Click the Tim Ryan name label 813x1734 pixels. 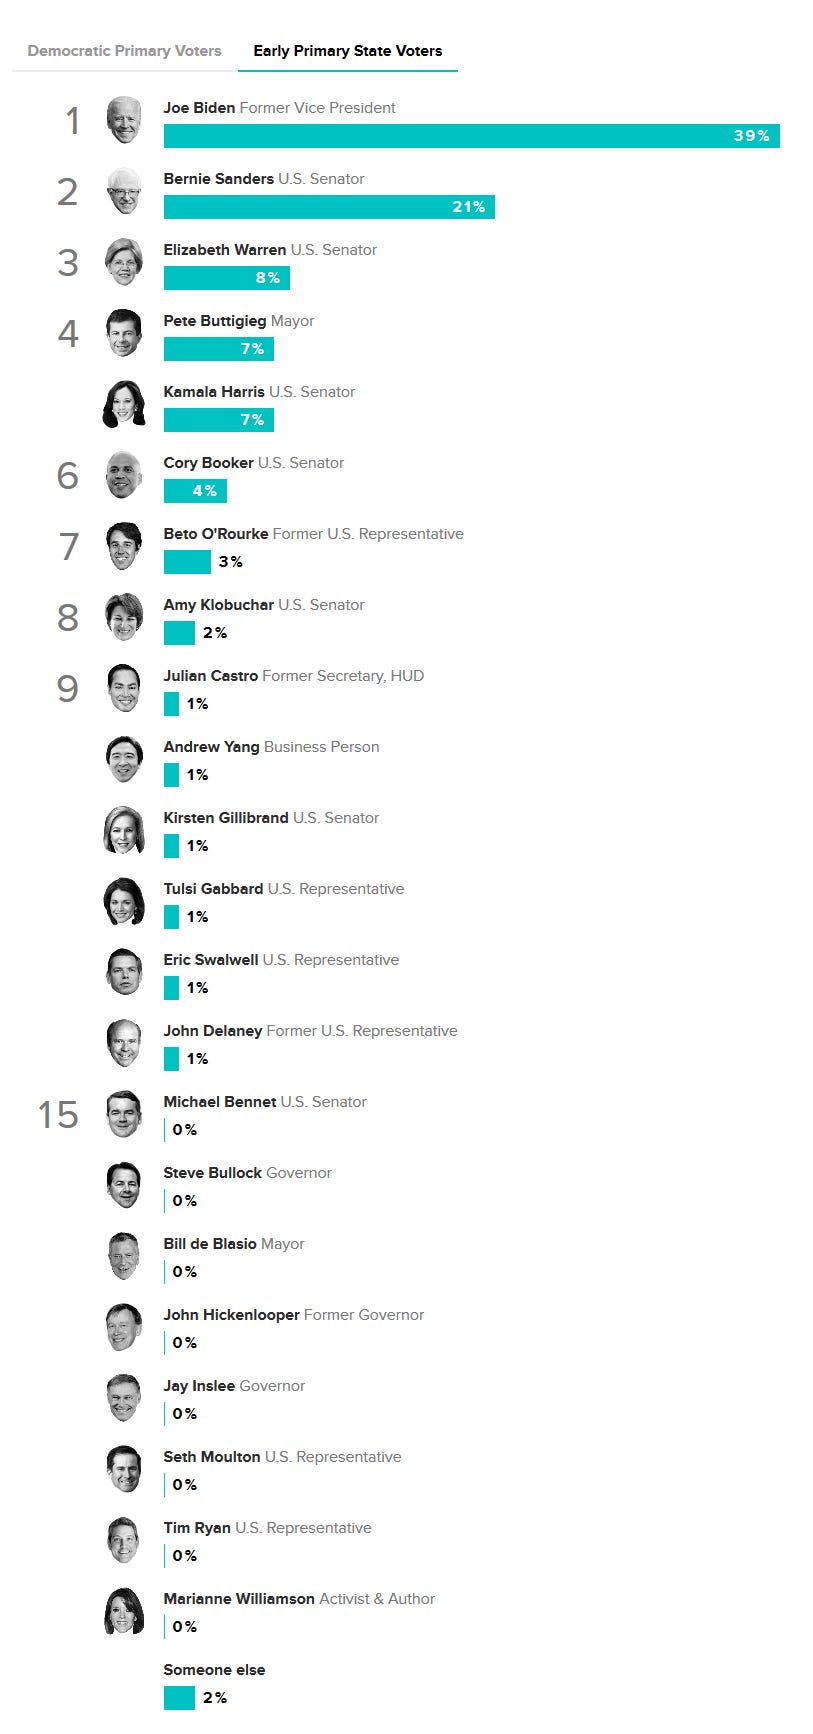pyautogui.click(x=197, y=1528)
